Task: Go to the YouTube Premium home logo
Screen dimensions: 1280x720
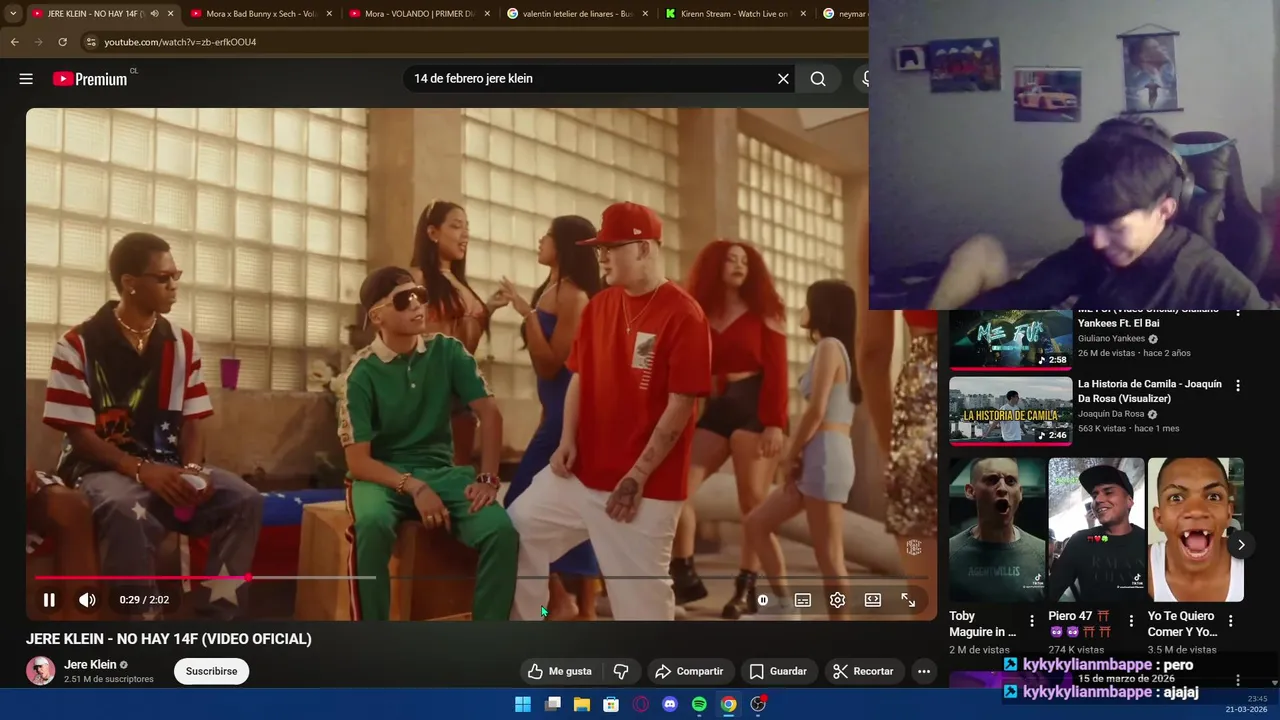Action: pos(90,79)
